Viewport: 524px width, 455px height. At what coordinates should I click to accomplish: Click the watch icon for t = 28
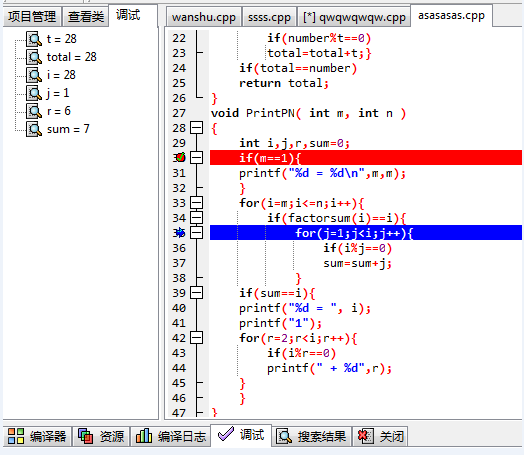[34, 39]
